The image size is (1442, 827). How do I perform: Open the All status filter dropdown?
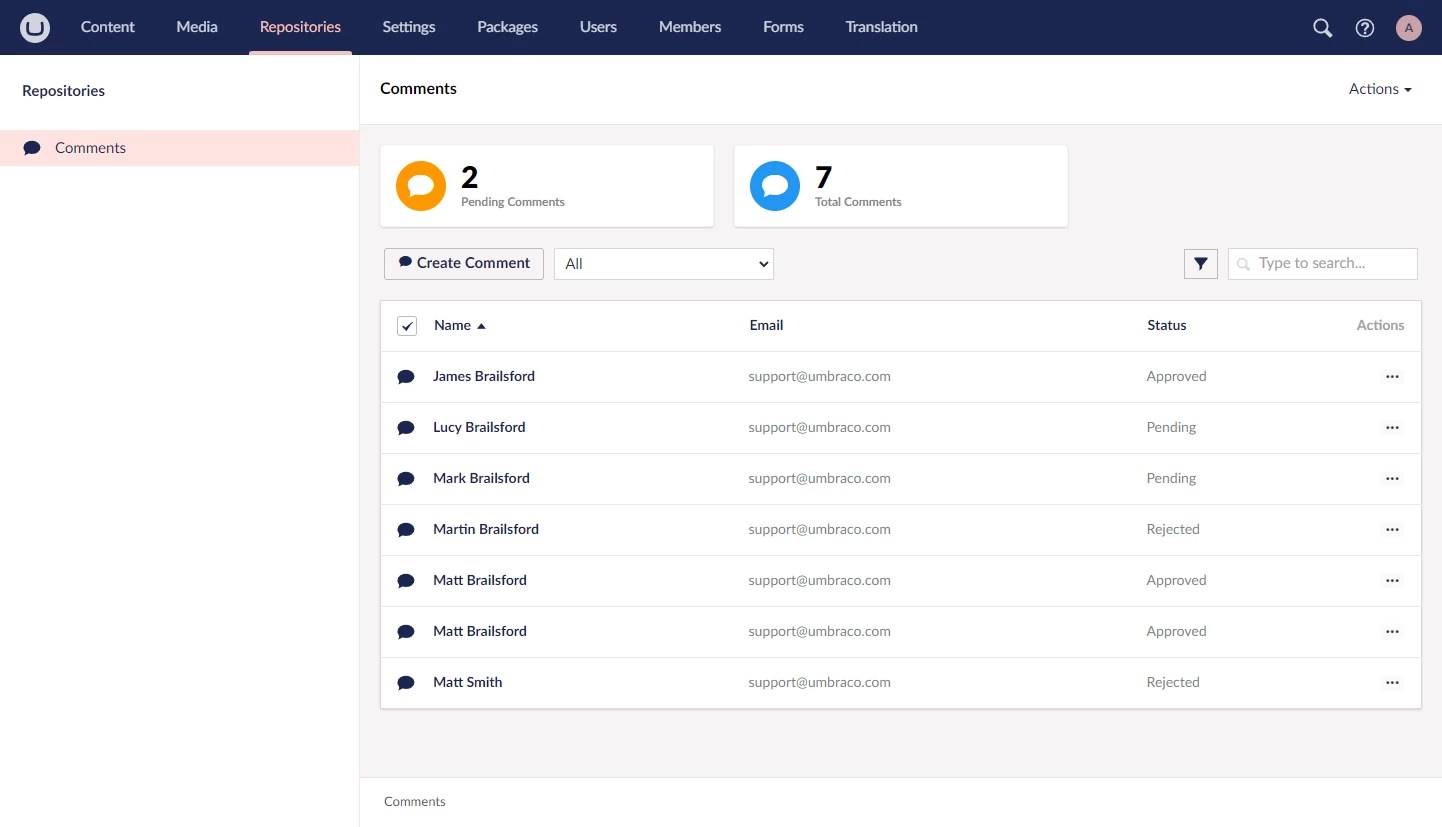663,263
